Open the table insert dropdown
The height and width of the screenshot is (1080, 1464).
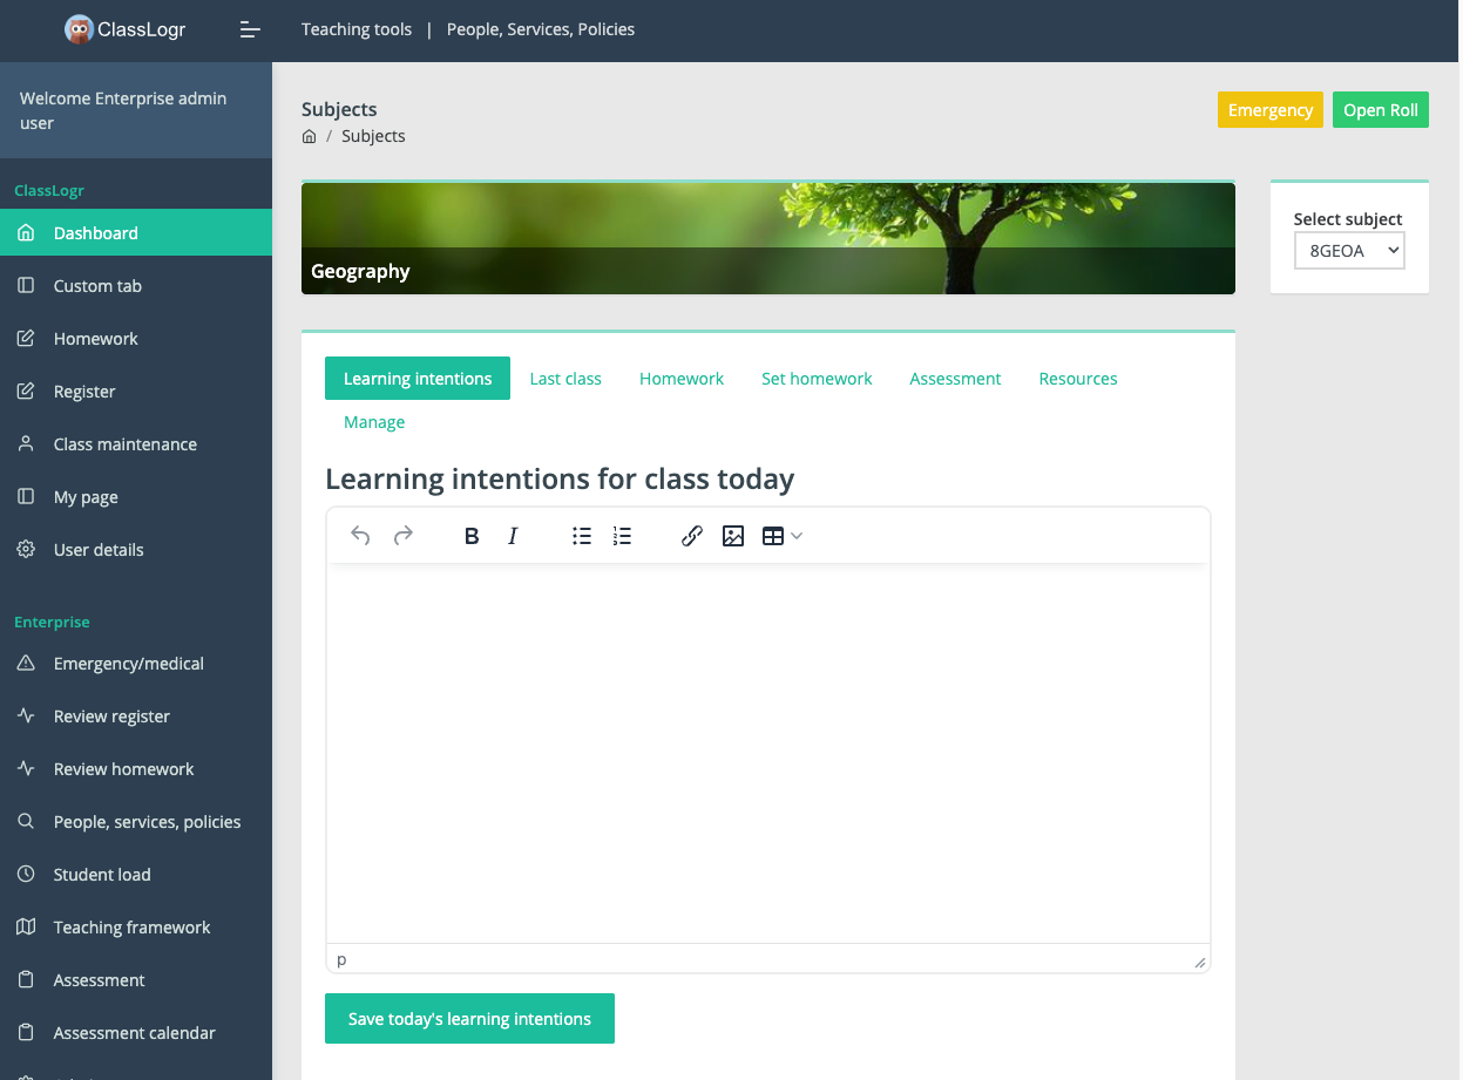point(782,536)
